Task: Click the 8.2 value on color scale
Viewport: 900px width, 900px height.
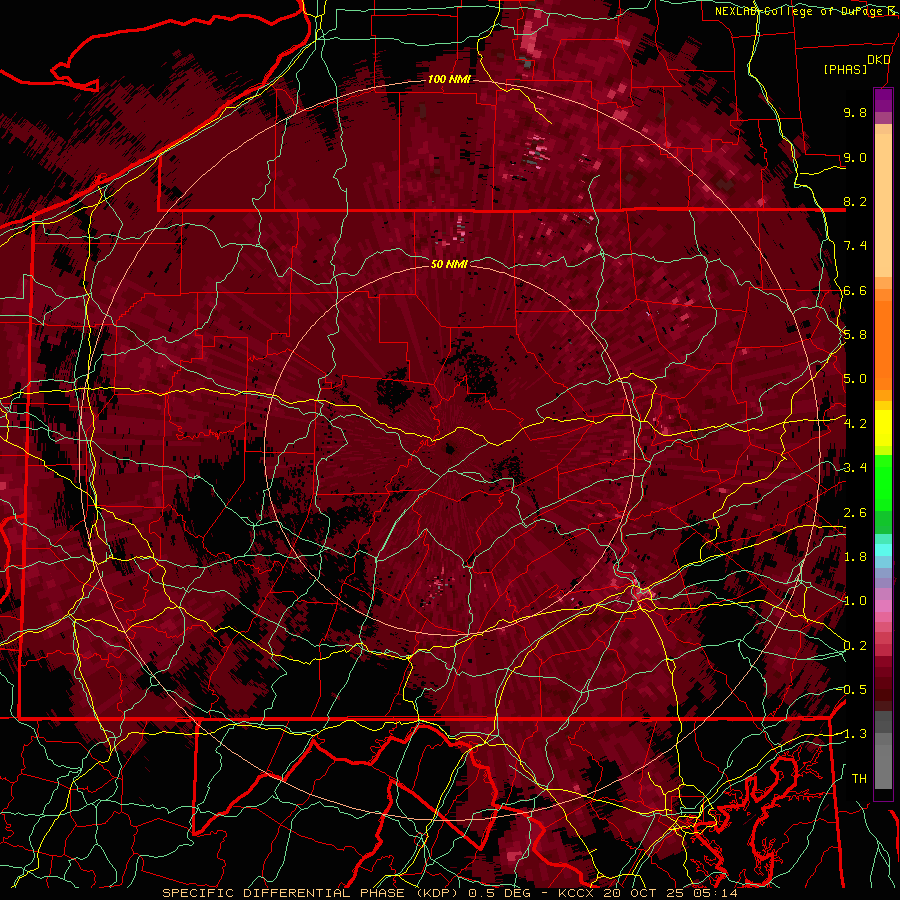Action: point(855,201)
